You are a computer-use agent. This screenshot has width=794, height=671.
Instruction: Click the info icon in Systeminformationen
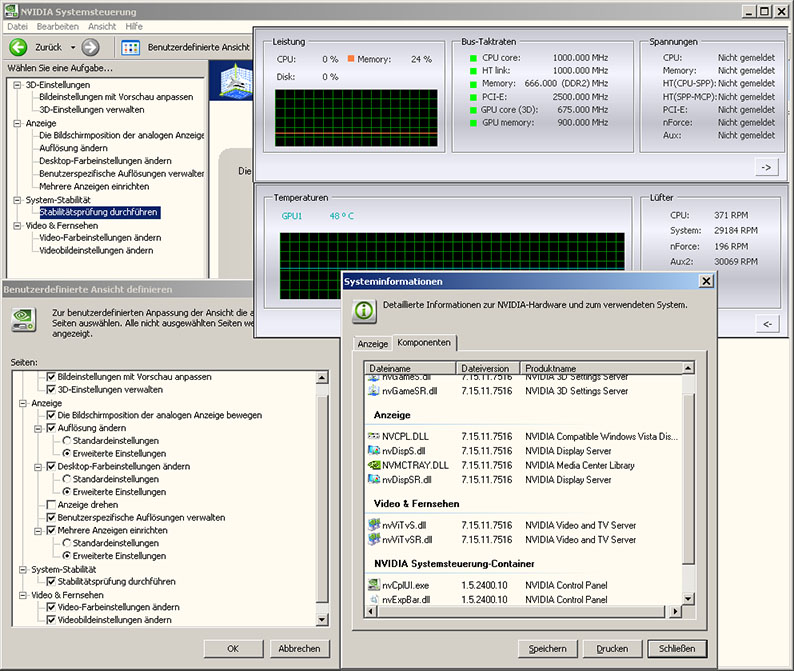point(364,311)
